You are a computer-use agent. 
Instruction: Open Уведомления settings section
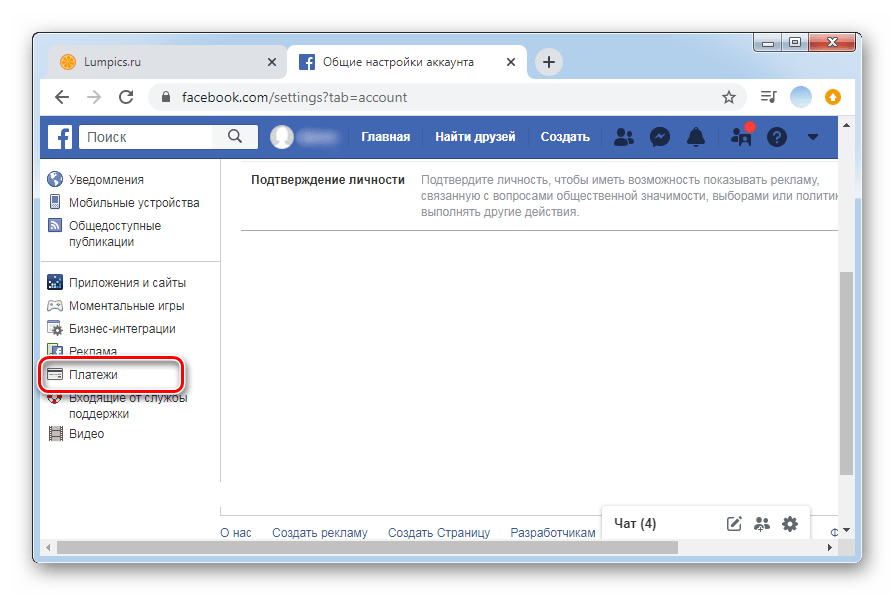(105, 180)
